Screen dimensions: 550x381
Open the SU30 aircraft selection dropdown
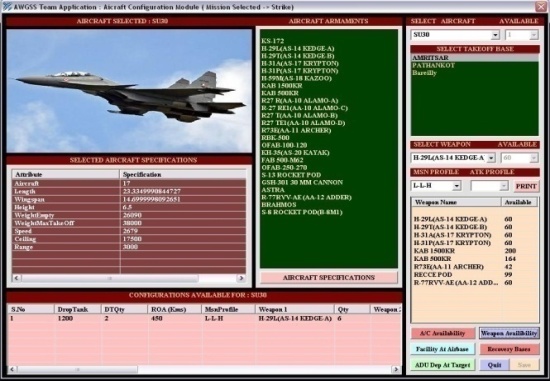[495, 35]
